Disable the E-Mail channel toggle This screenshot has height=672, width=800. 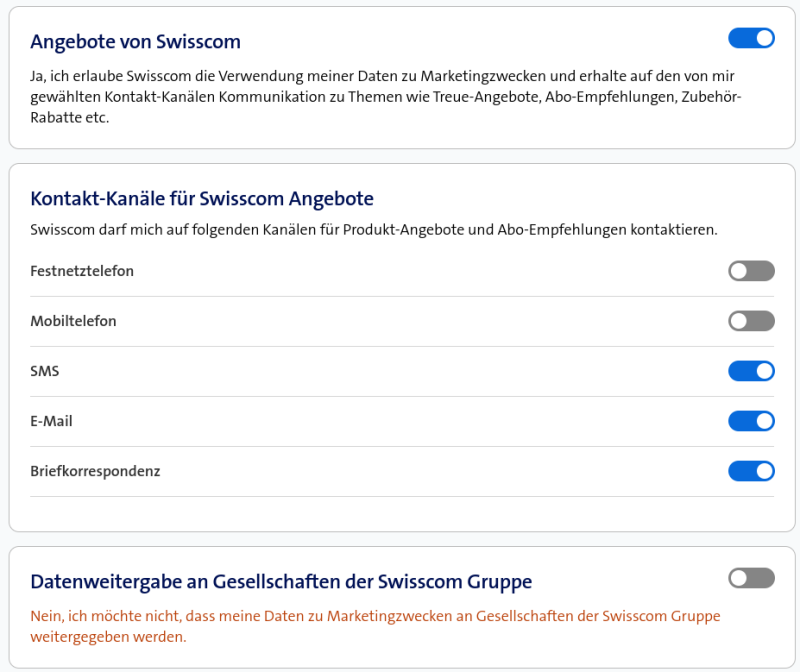pos(751,421)
